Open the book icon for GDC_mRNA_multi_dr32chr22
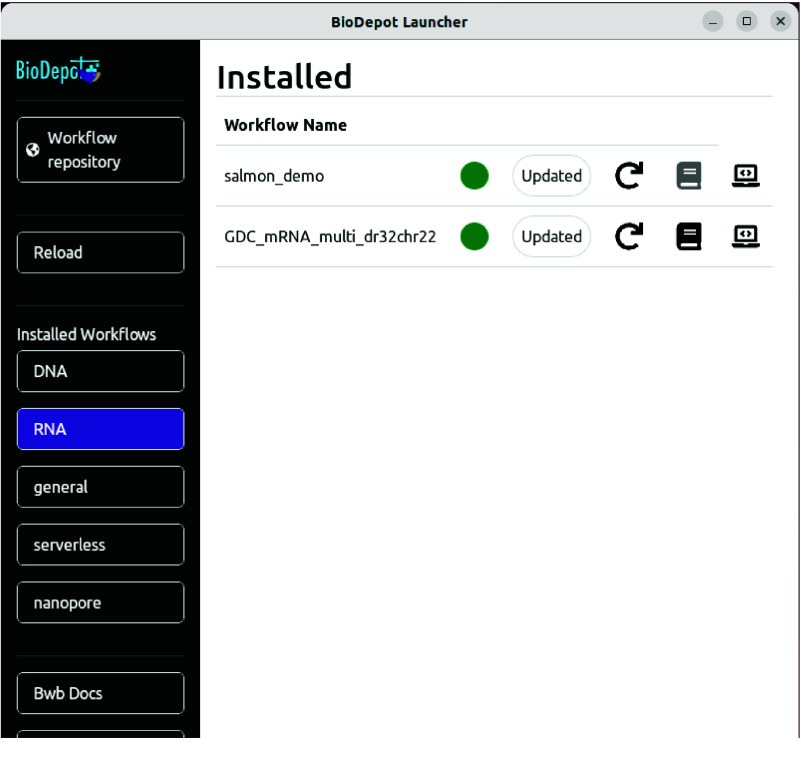Image resolution: width=801 pixels, height=765 pixels. pos(688,237)
